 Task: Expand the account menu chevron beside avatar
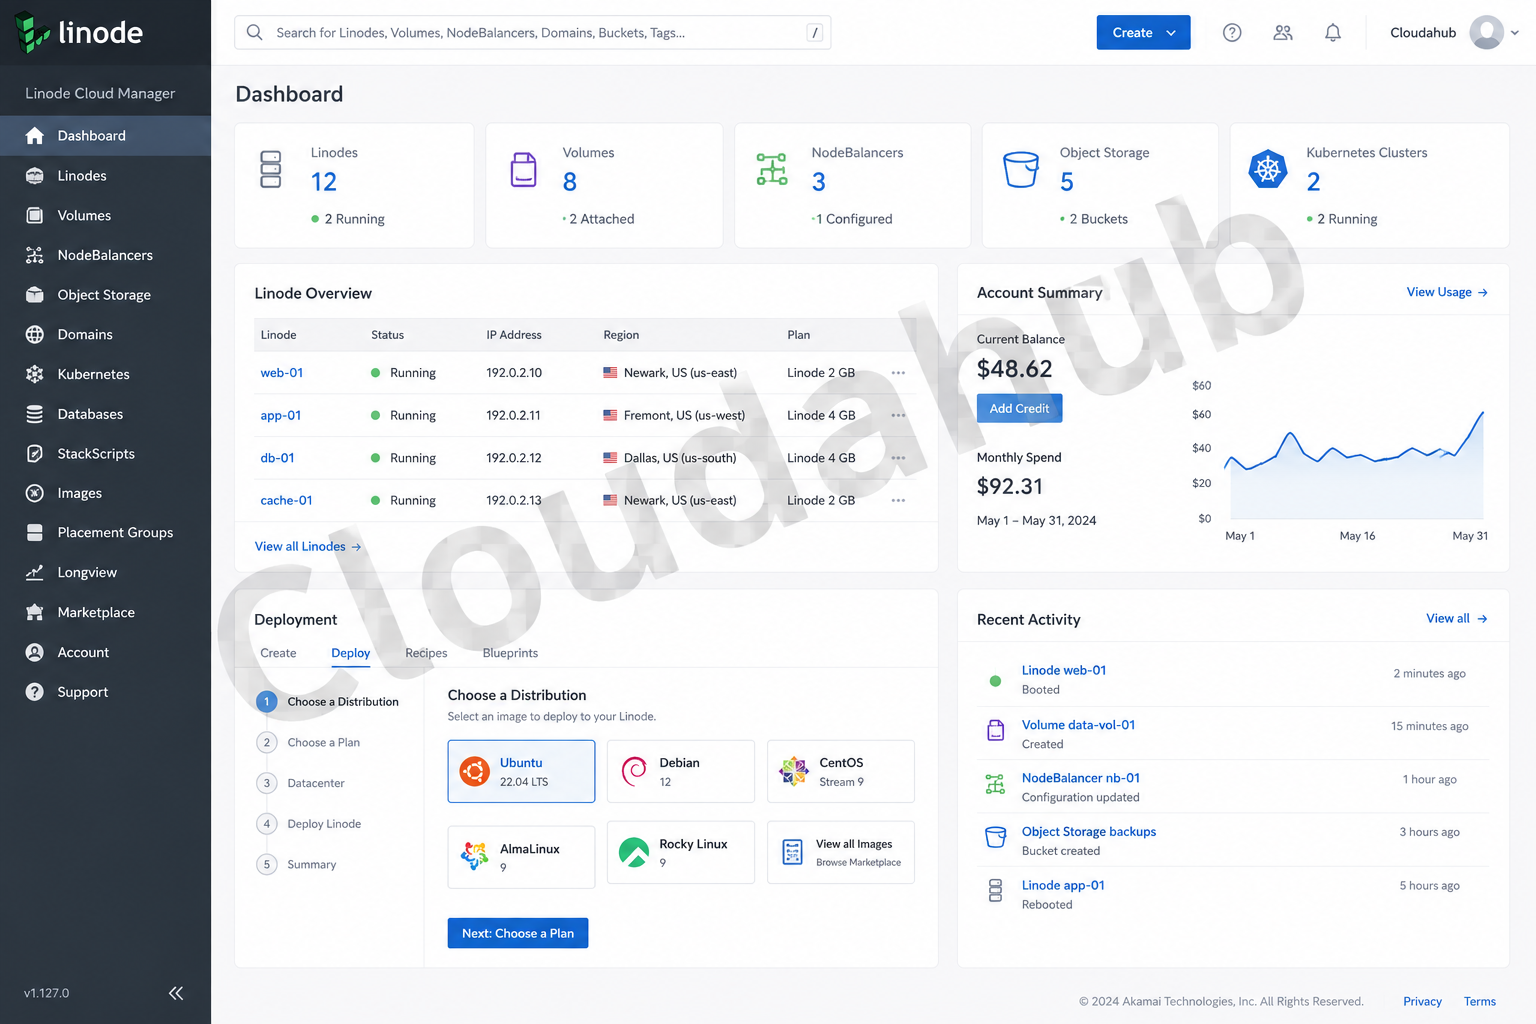1515,33
